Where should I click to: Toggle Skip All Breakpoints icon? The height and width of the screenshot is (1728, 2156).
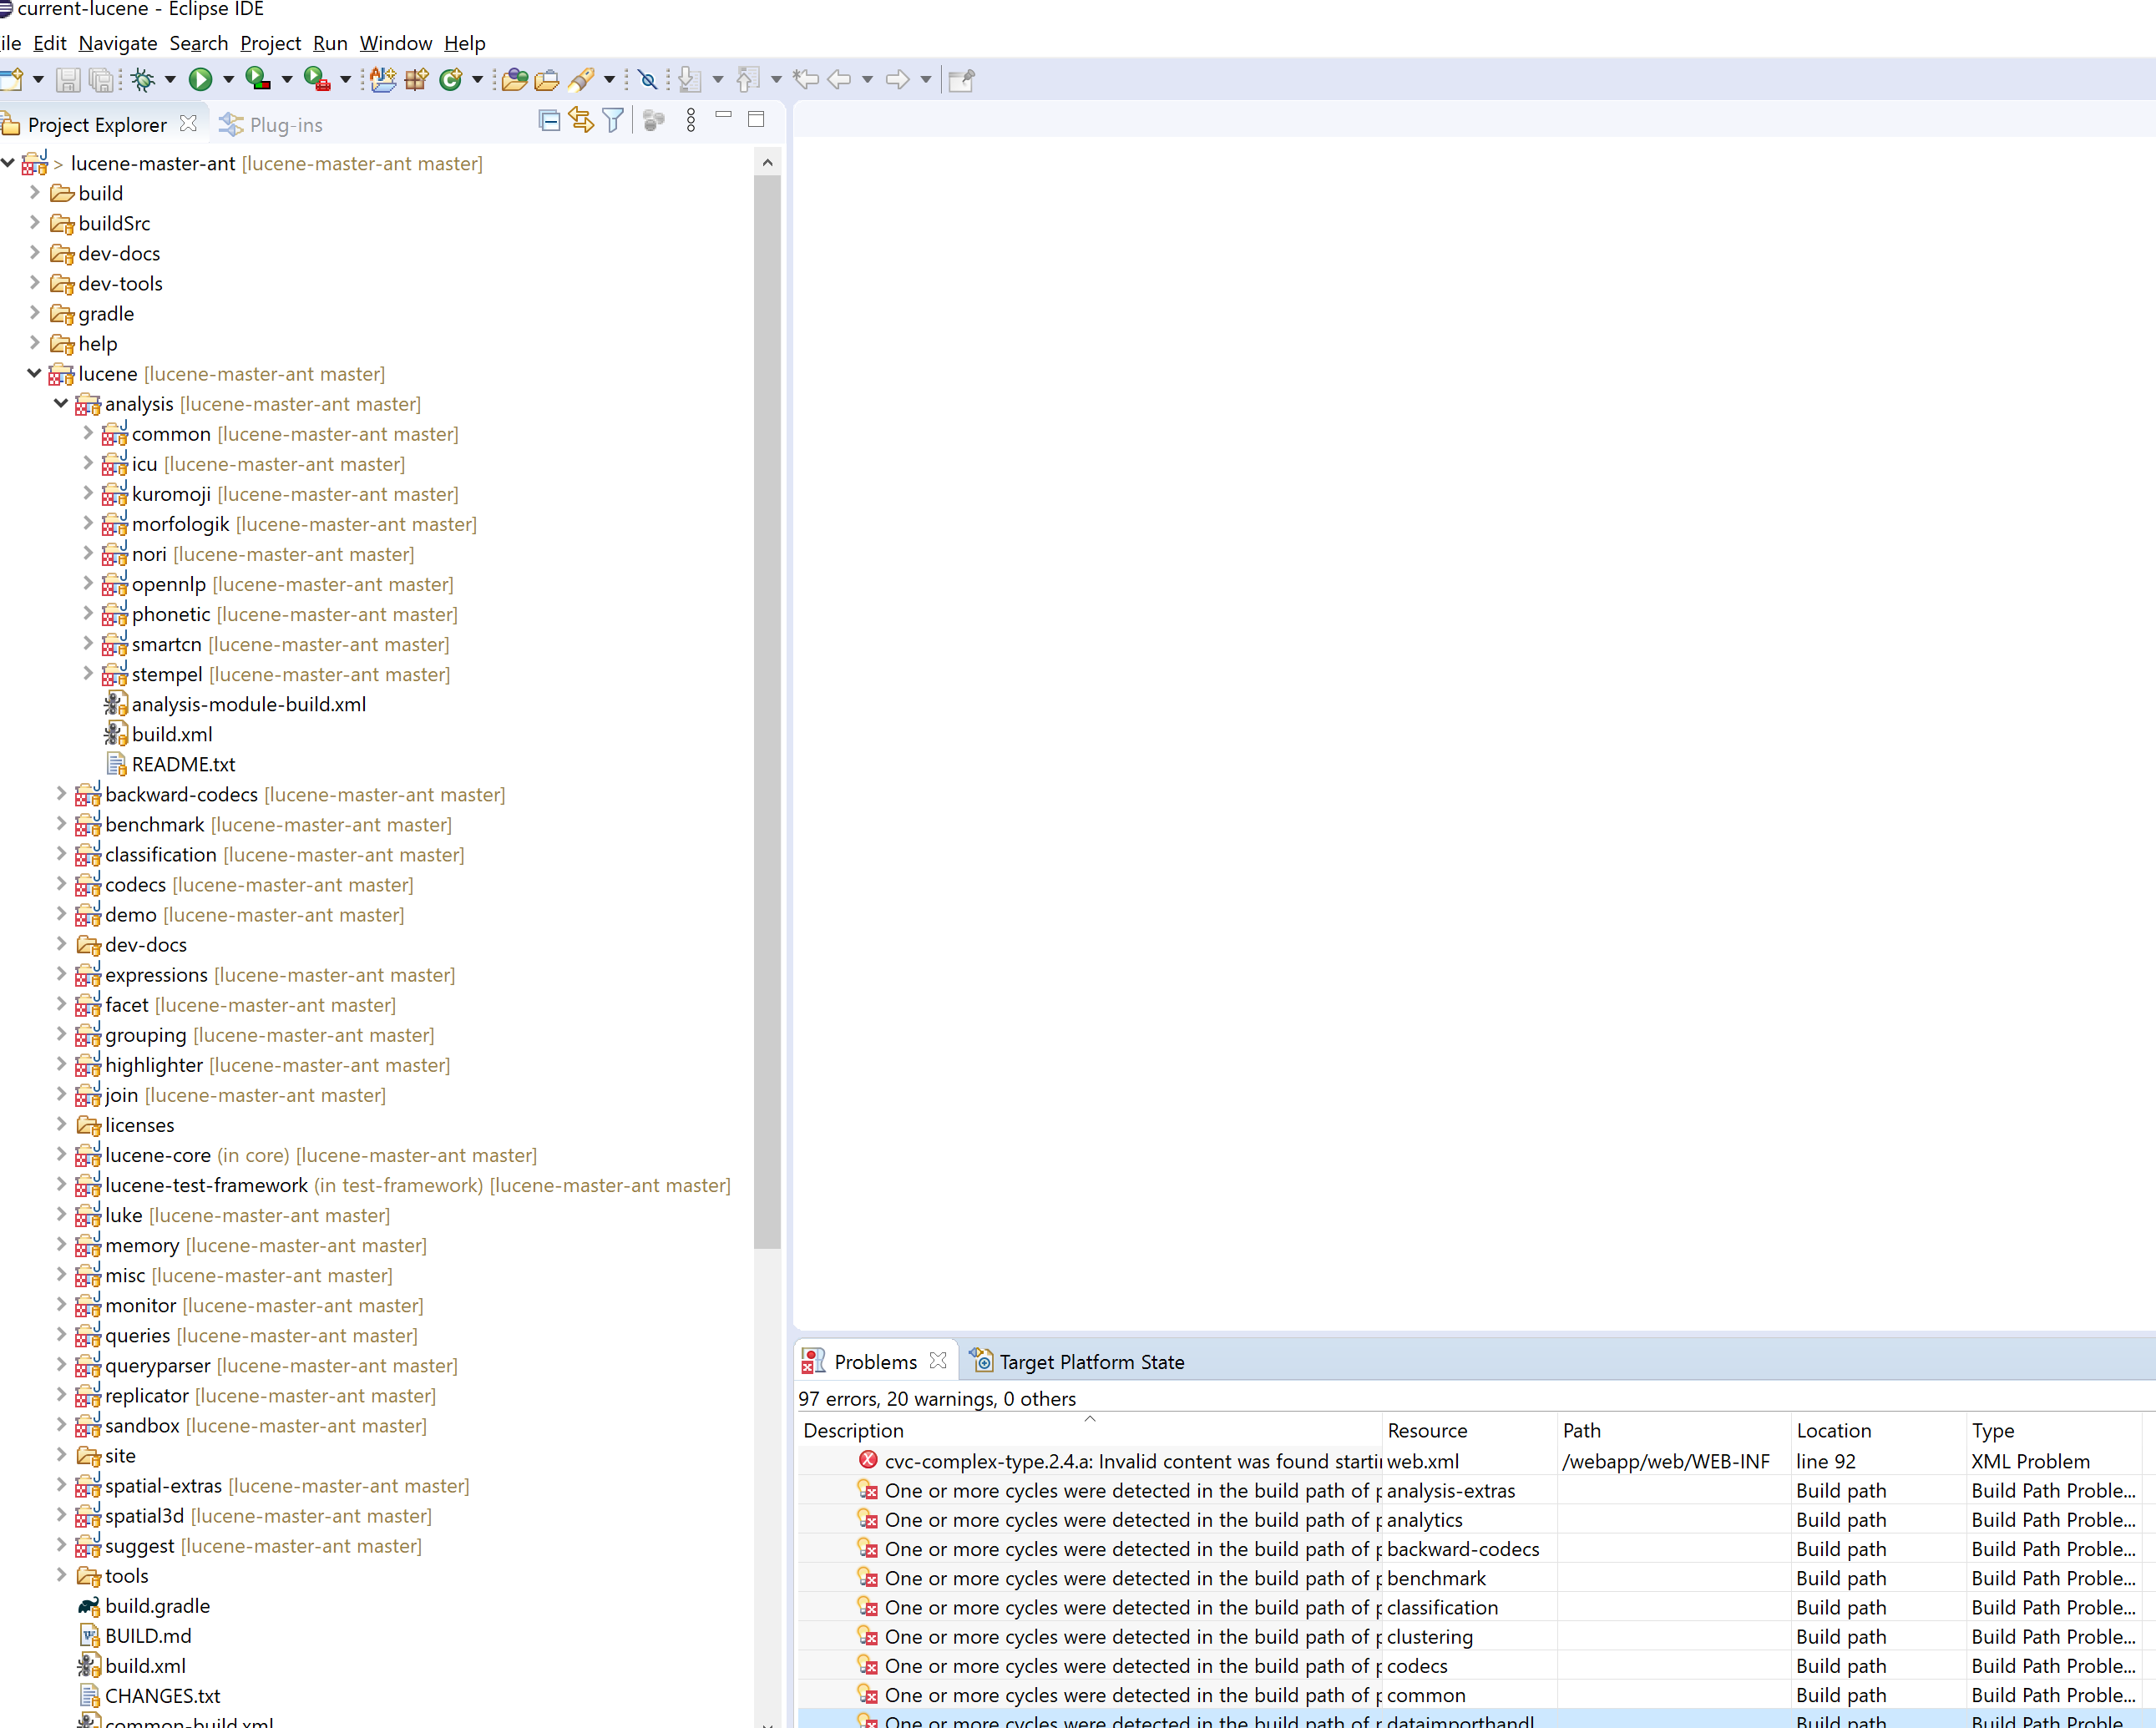648,80
